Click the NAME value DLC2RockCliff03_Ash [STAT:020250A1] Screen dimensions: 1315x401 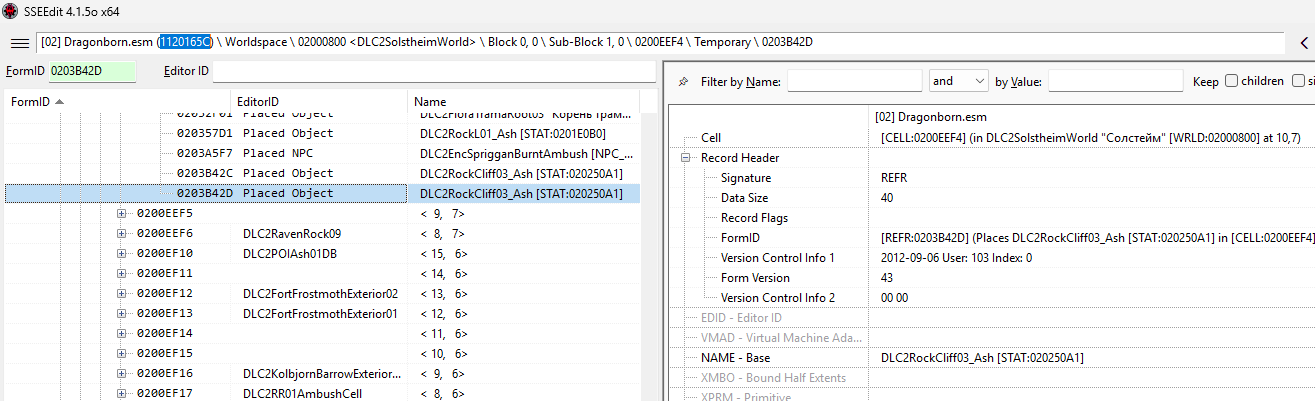pos(982,358)
